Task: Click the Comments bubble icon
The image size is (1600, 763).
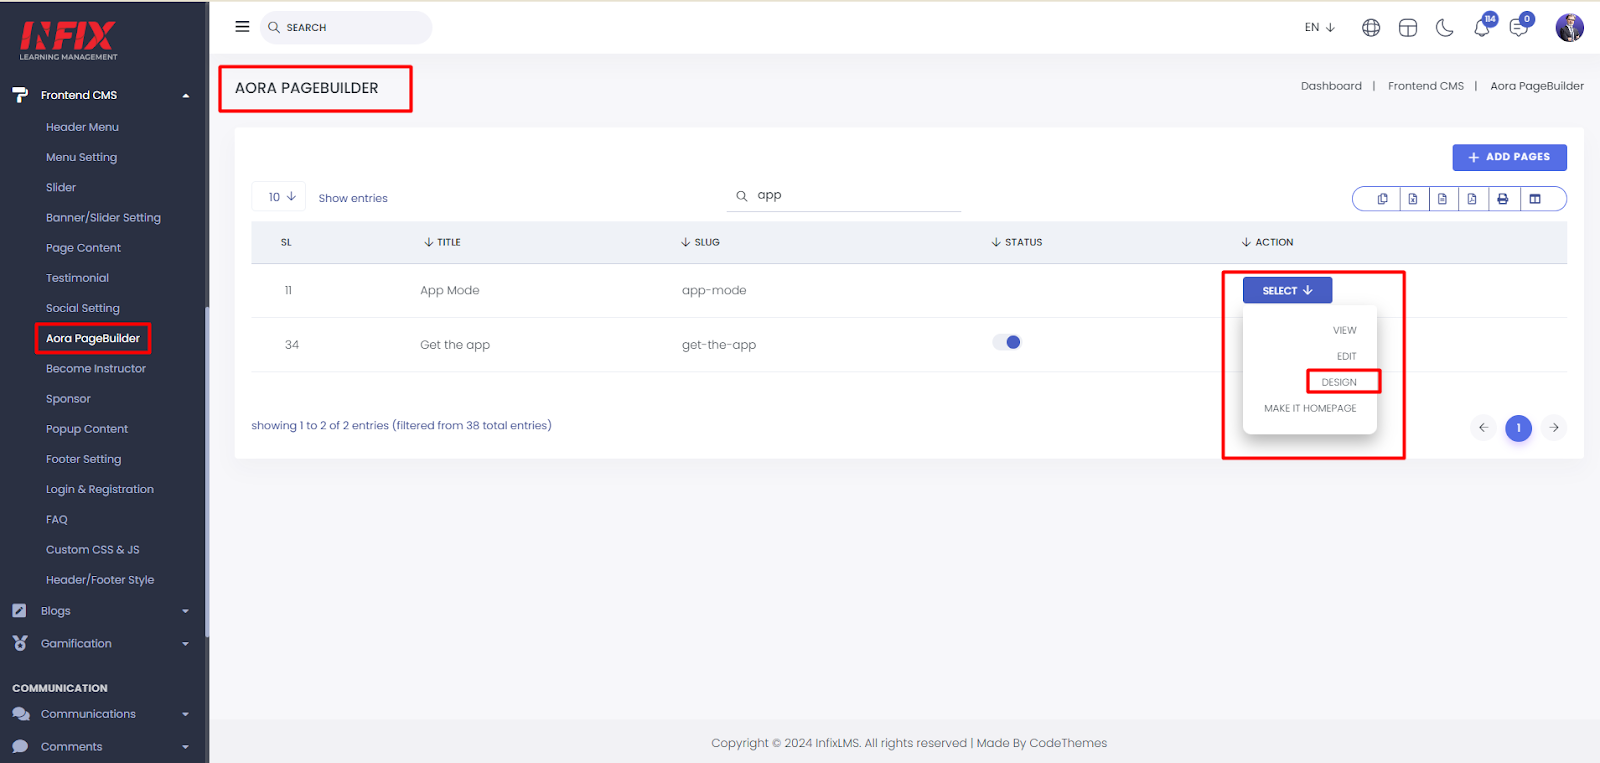Action: pos(20,746)
